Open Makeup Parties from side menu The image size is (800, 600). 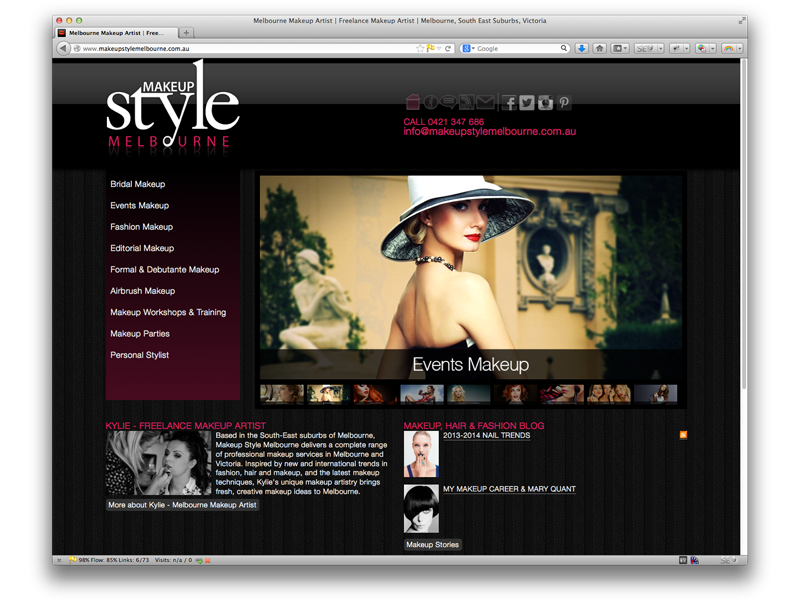(x=140, y=334)
